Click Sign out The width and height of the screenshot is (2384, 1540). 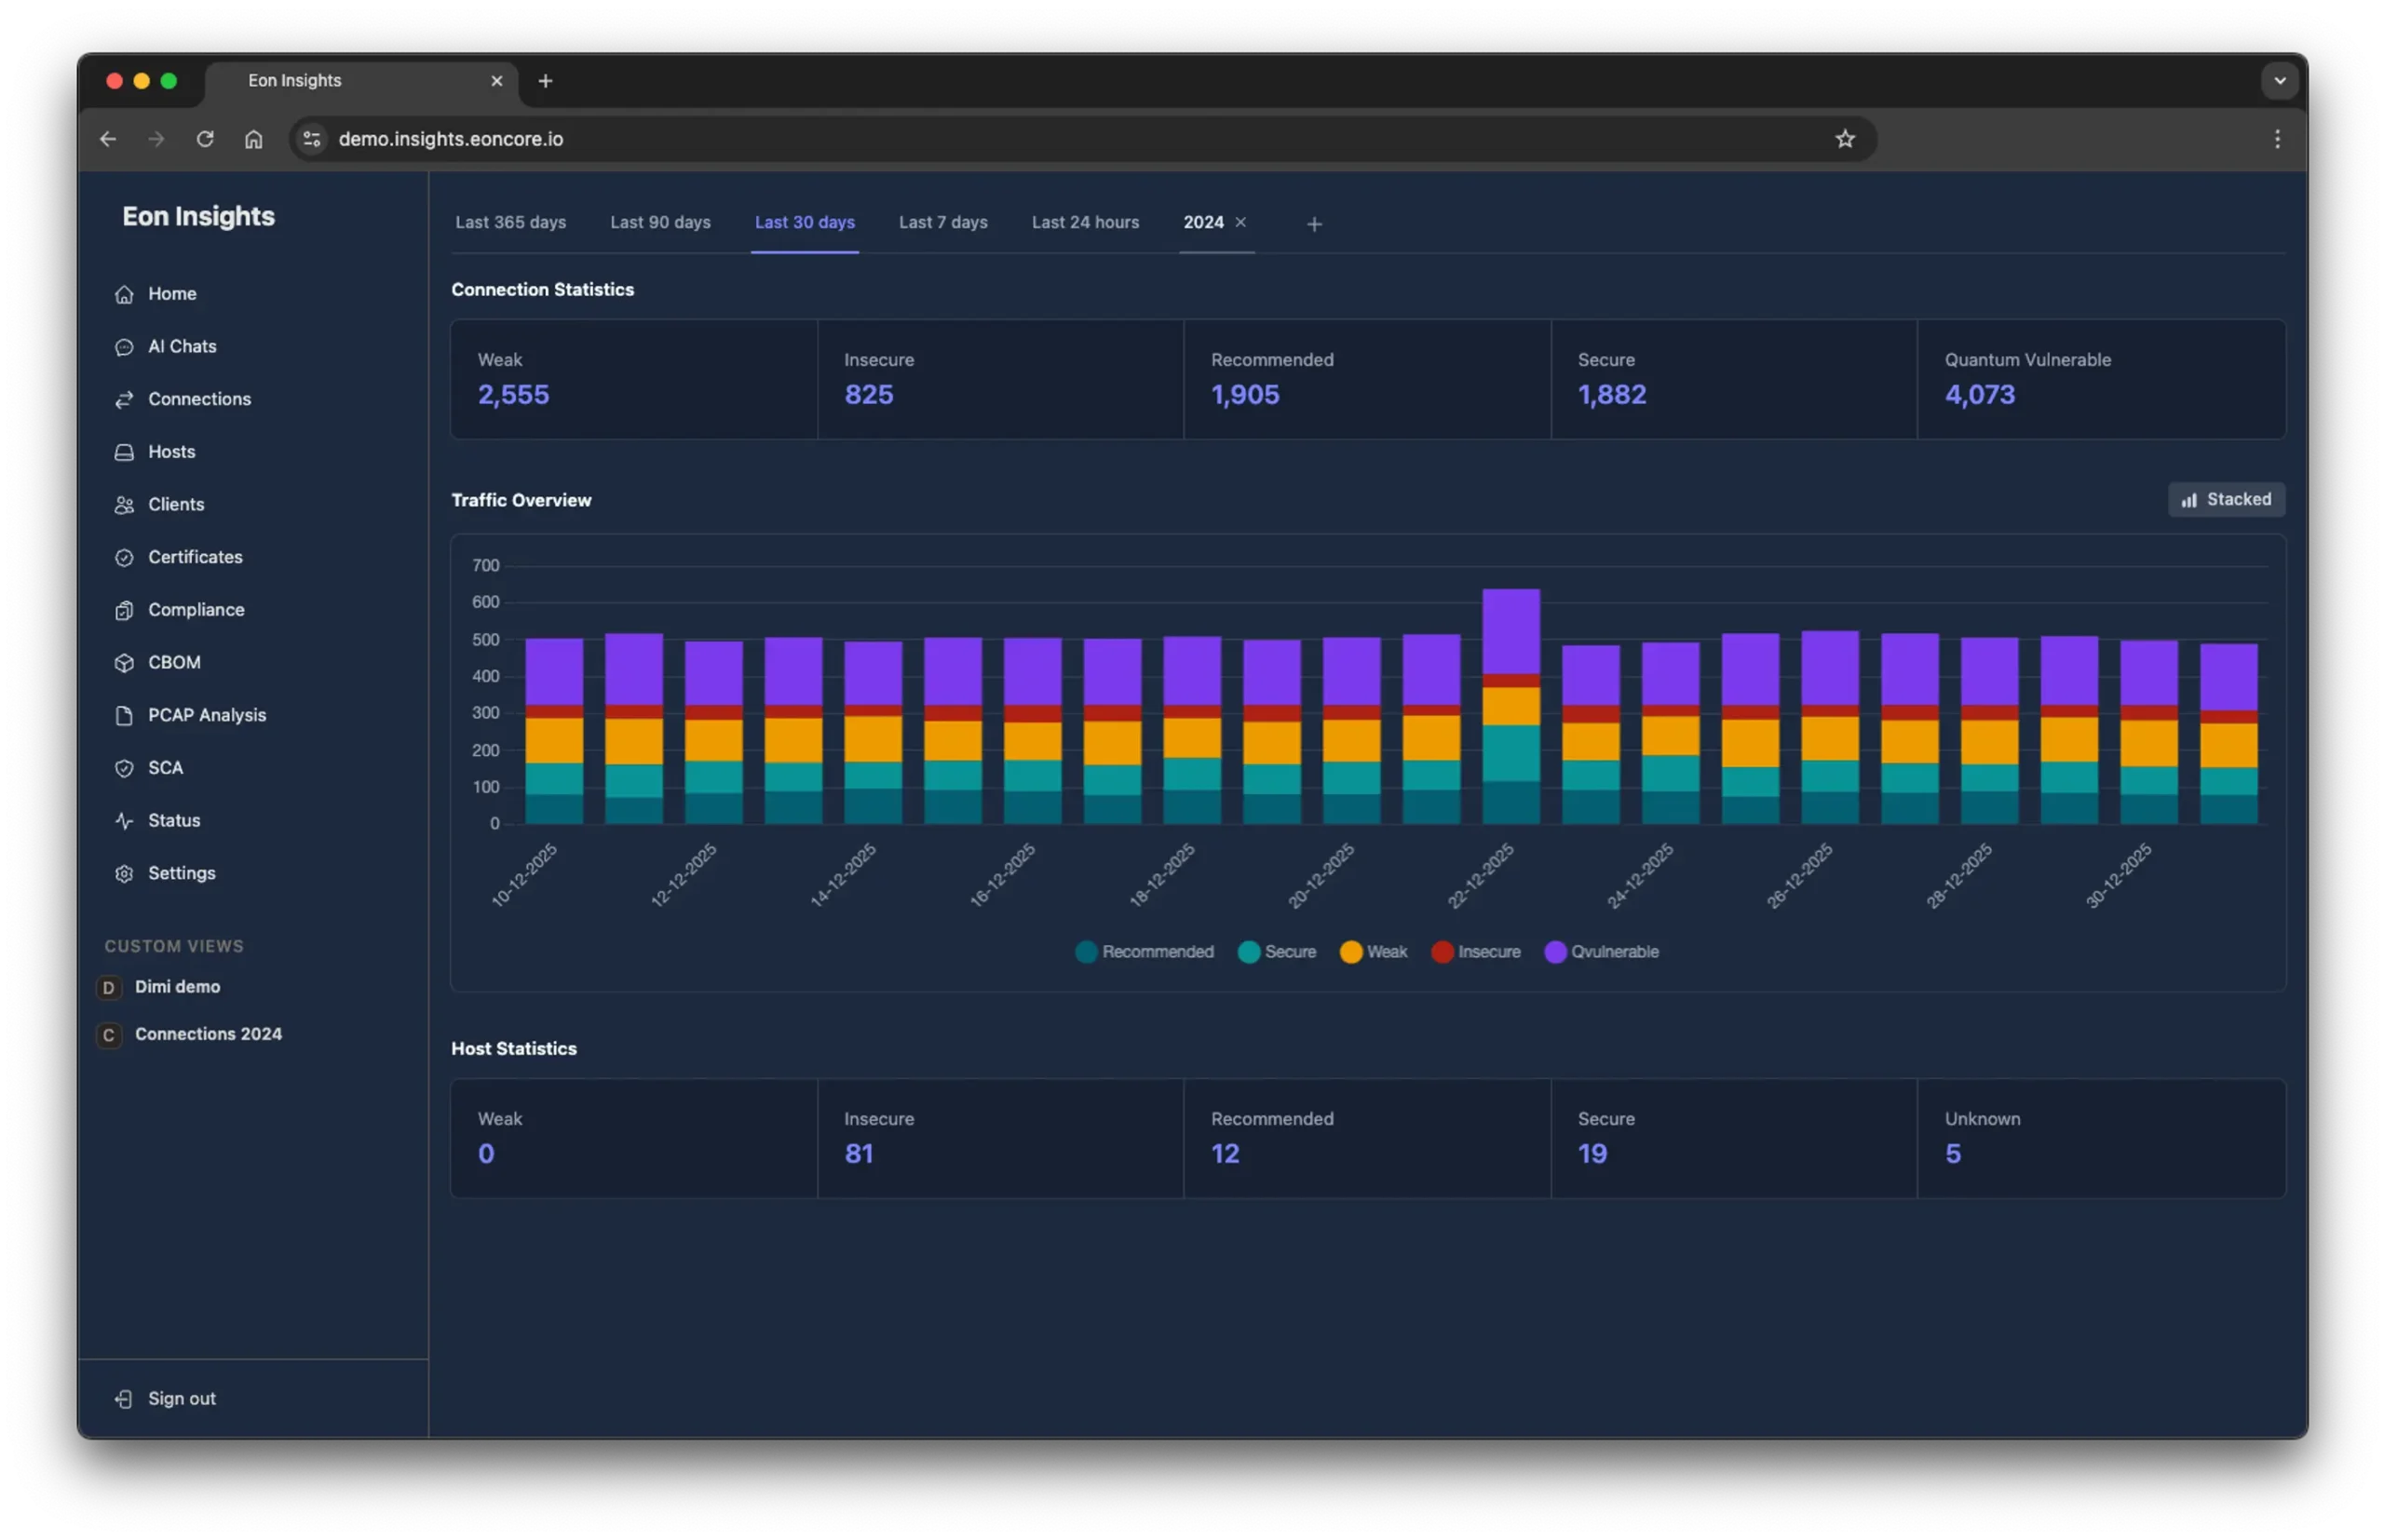tap(181, 1399)
